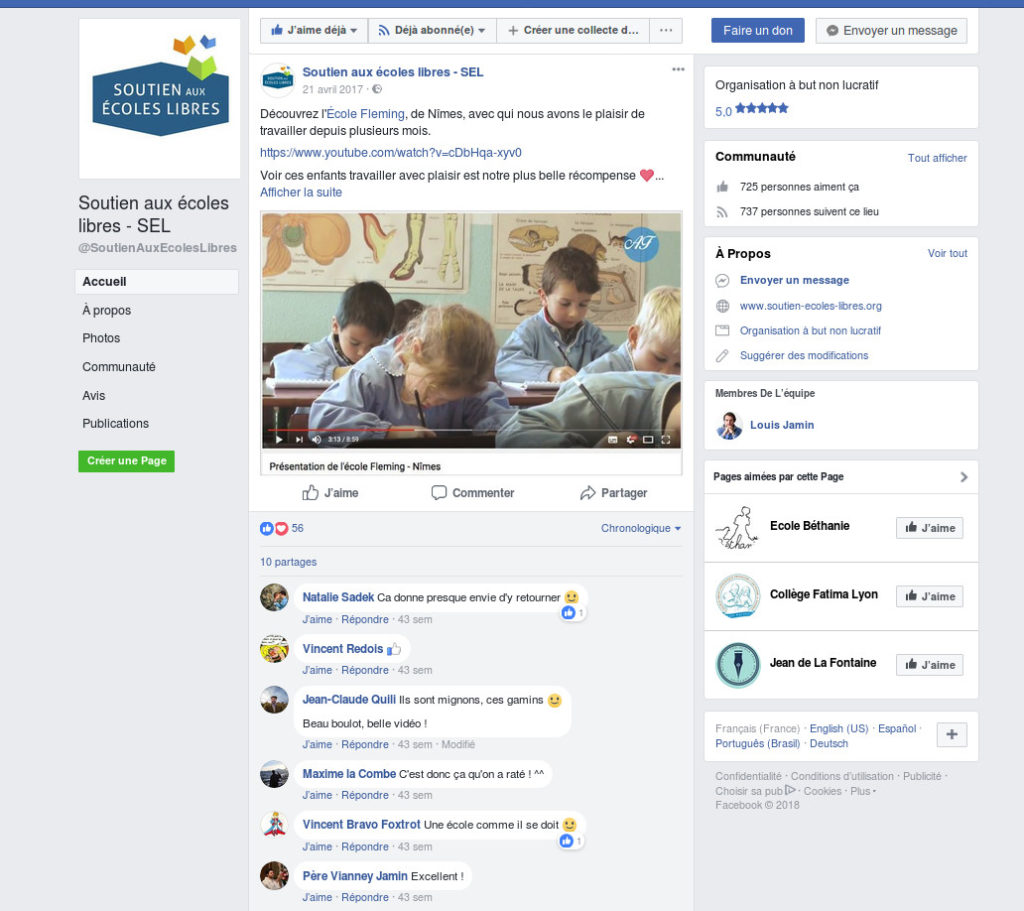Click the post public privacy globe icon
Screen dimensions: 1024x911
click(377, 89)
